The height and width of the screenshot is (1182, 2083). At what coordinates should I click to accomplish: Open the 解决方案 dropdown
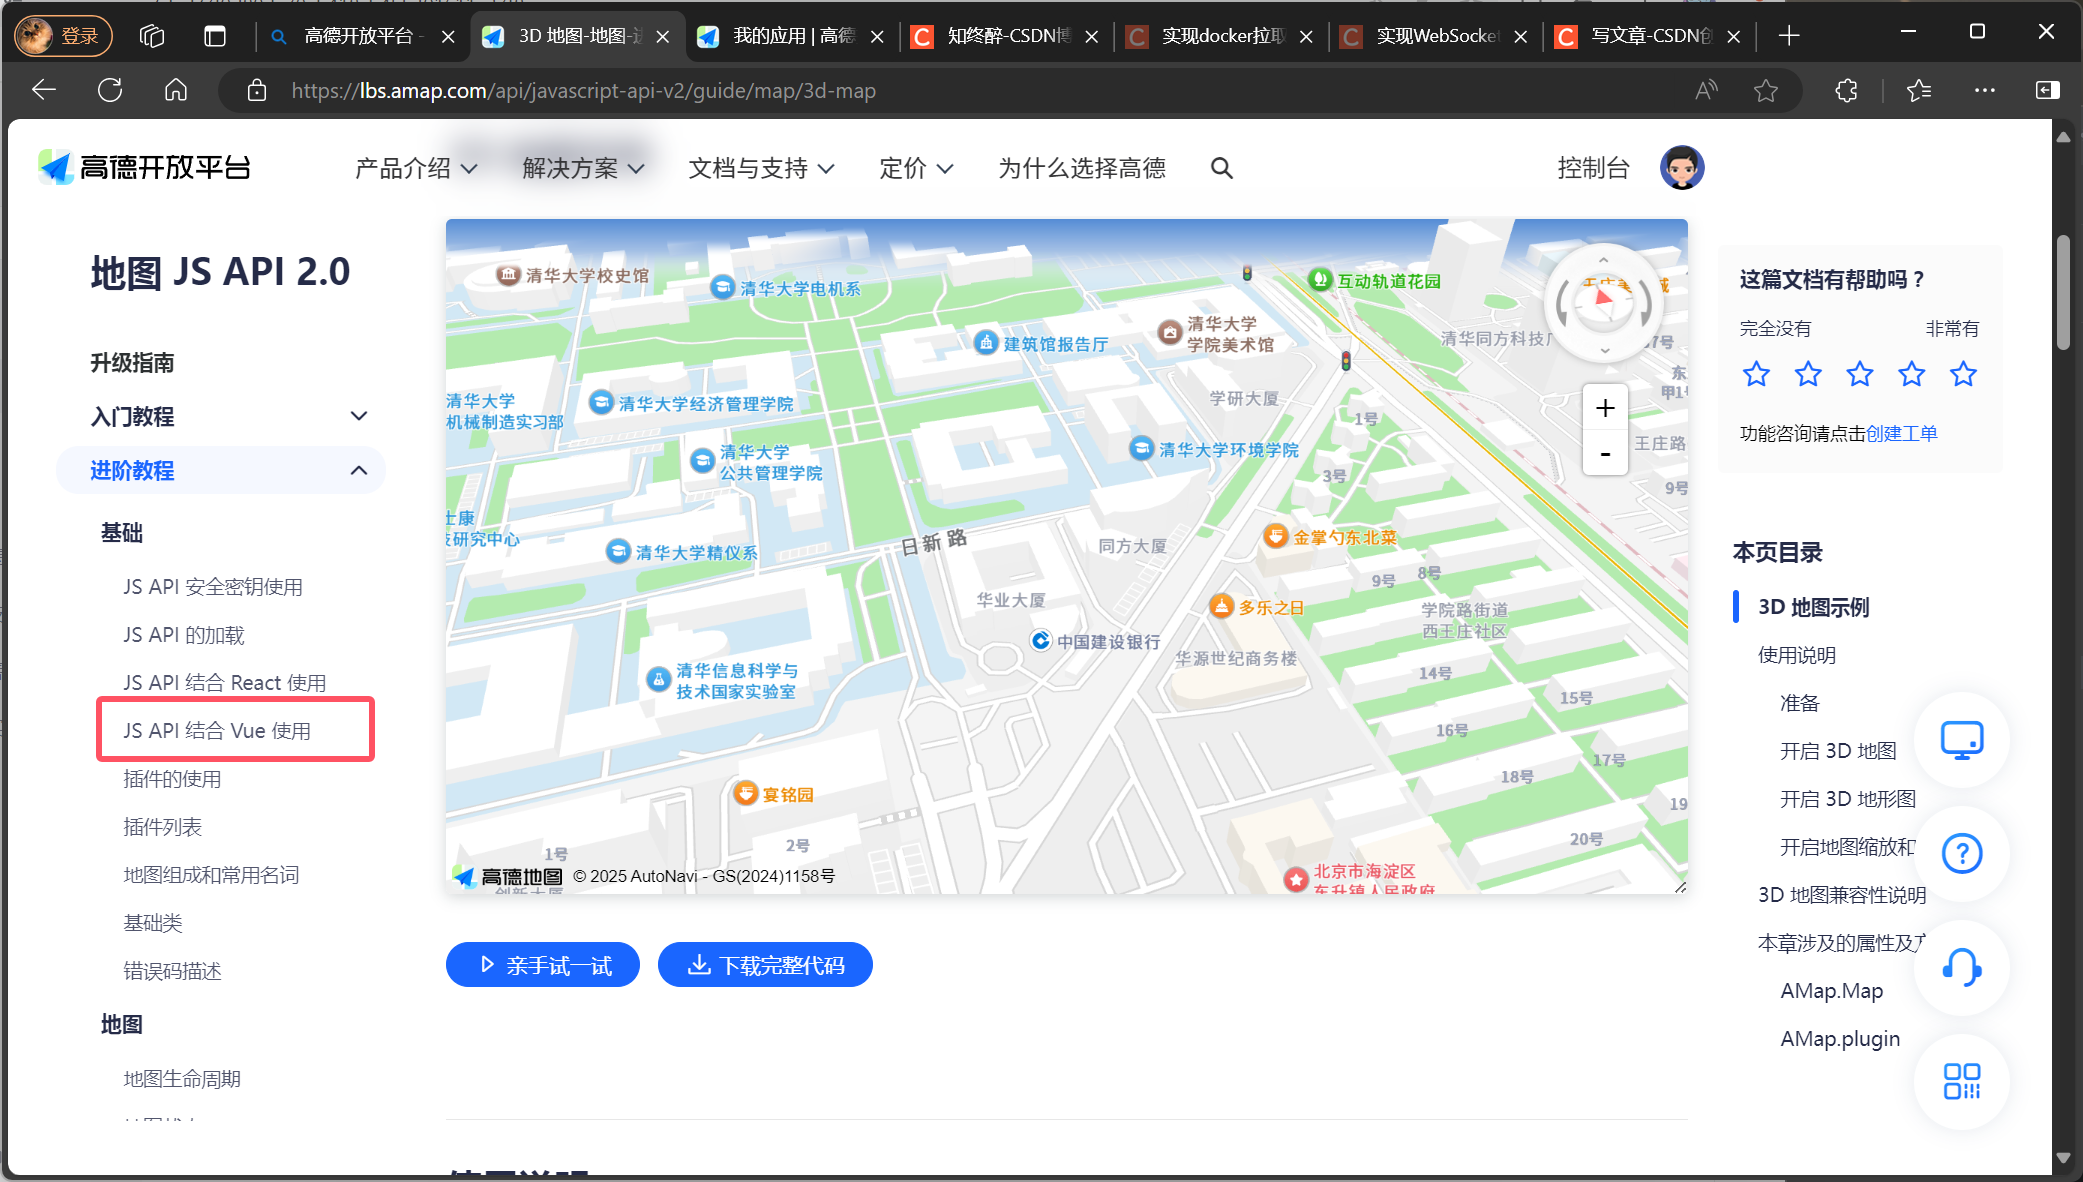pyautogui.click(x=580, y=168)
